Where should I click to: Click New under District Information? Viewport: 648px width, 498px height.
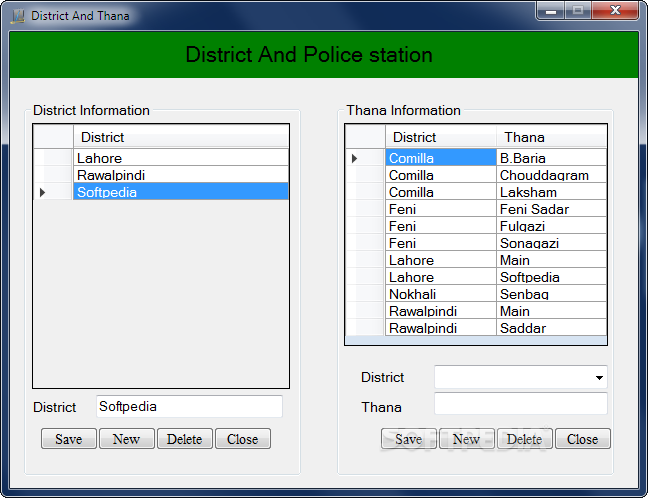[126, 439]
